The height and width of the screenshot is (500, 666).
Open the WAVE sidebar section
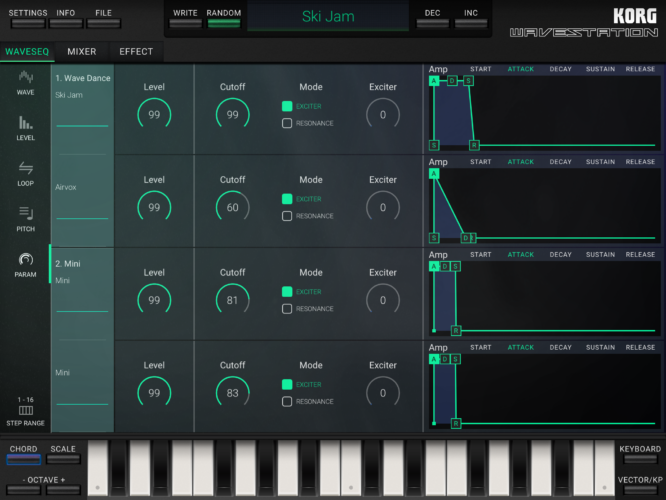[x=25, y=83]
